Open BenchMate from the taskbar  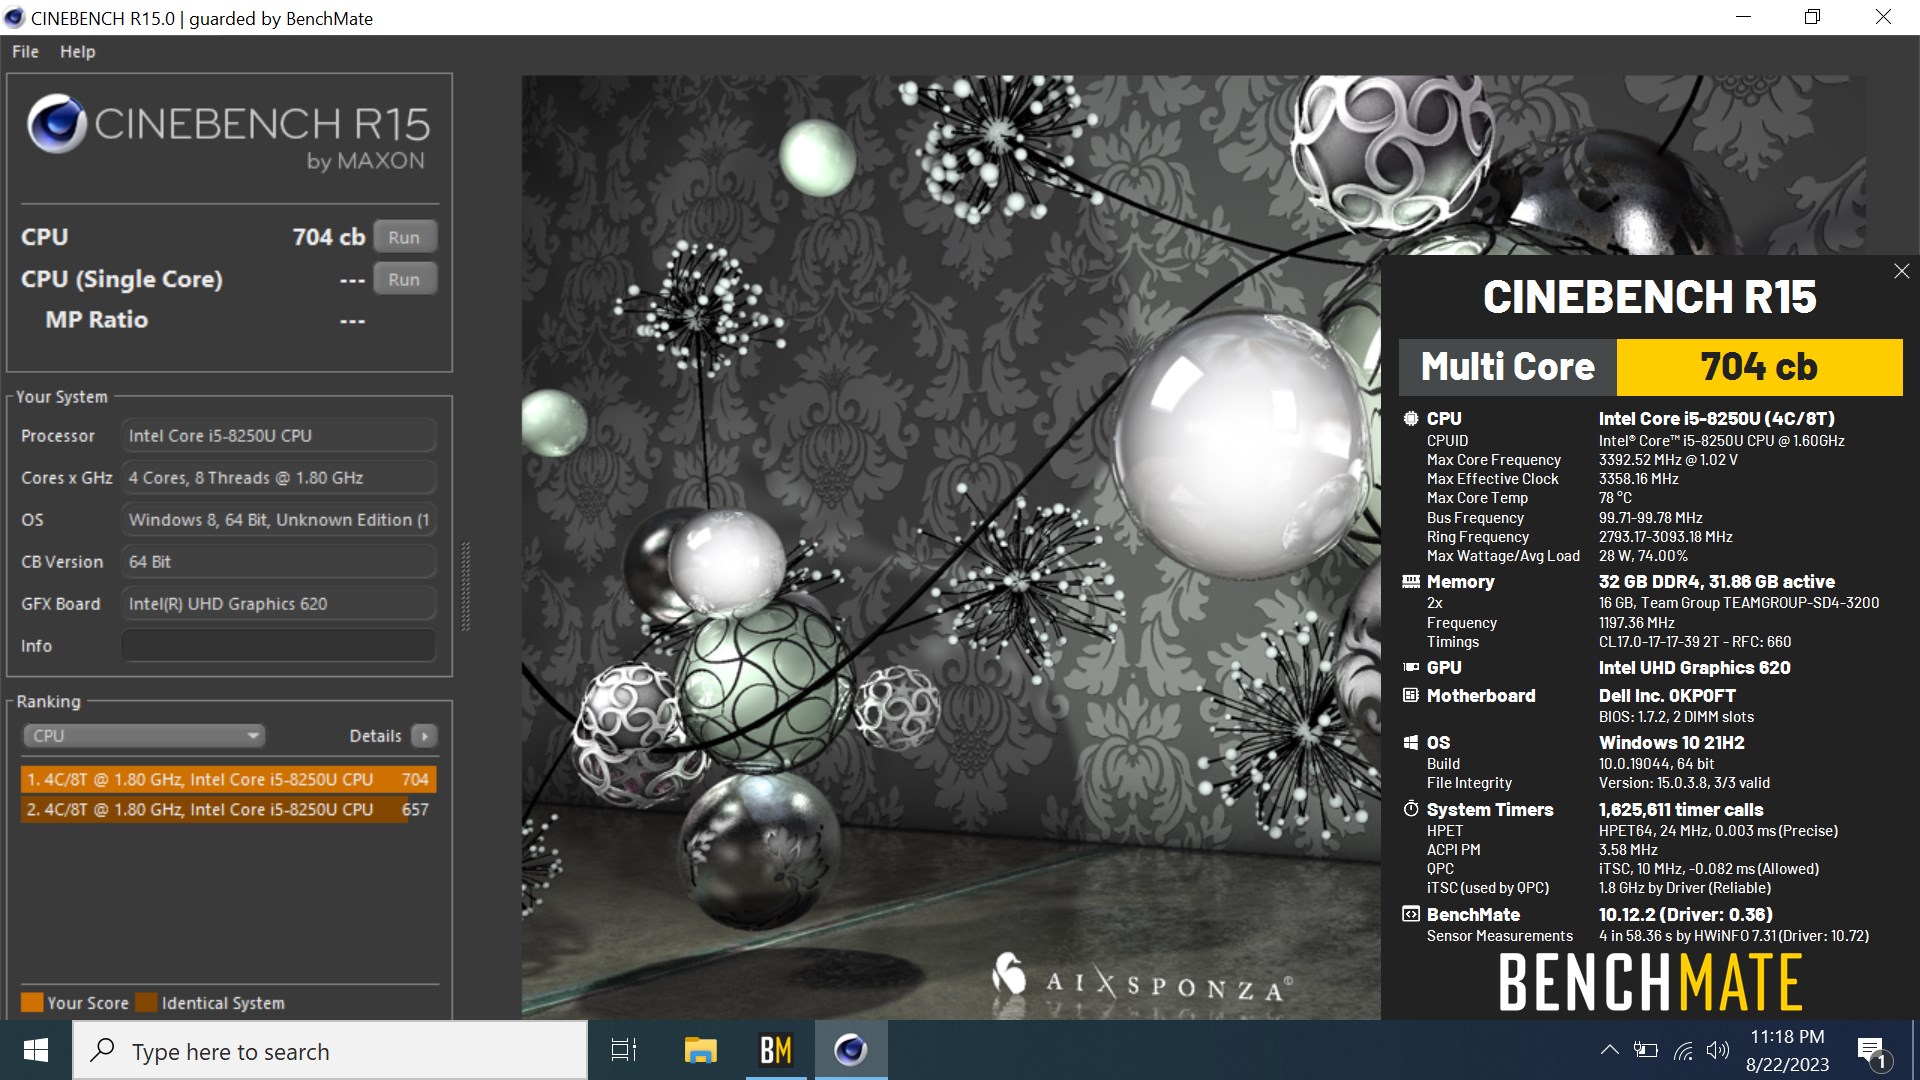(x=776, y=1050)
